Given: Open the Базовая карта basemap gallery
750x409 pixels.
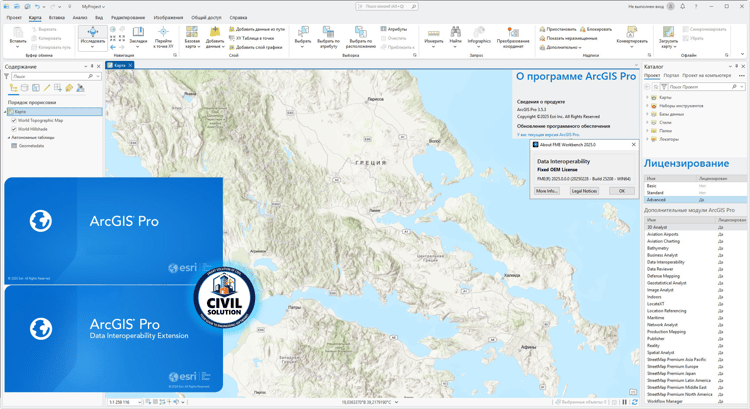Looking at the screenshot, I should click(192, 37).
